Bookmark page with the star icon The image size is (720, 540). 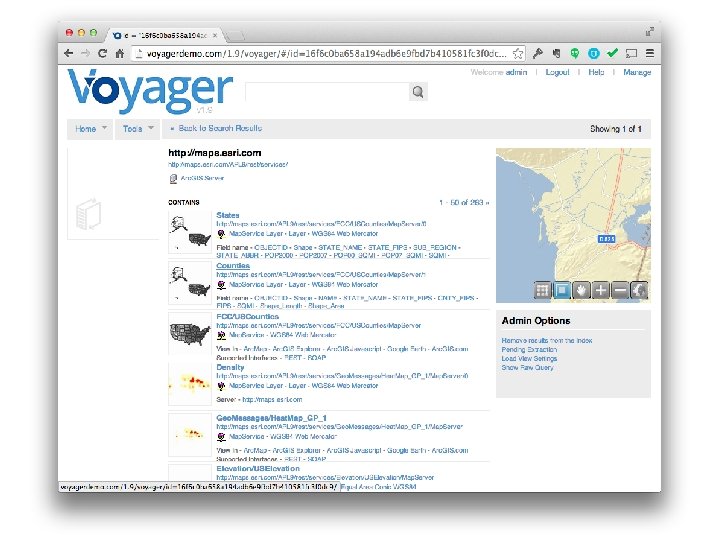tap(518, 53)
